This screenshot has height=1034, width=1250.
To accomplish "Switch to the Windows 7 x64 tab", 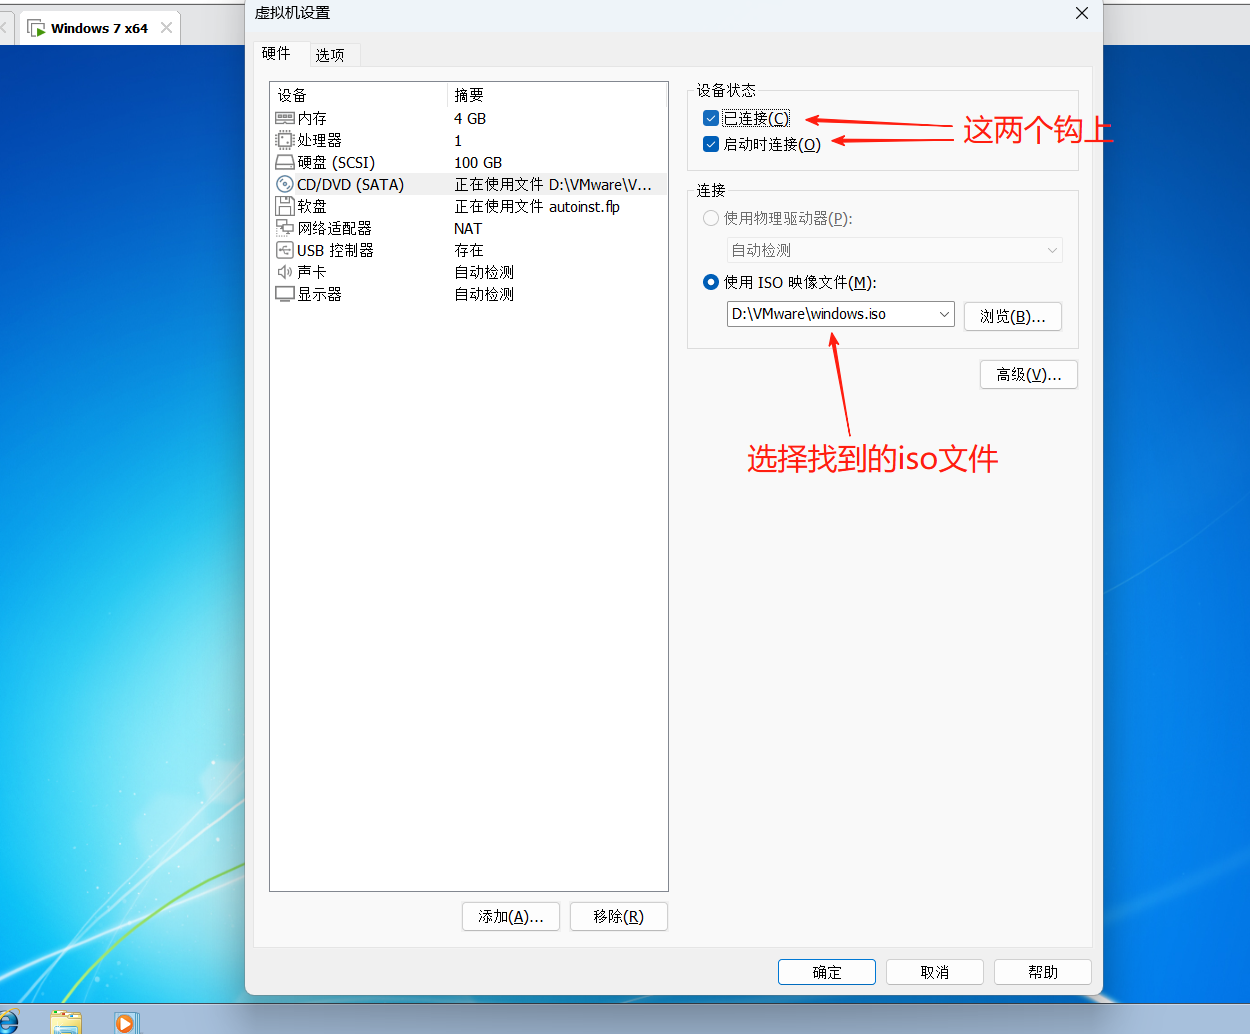I will point(99,28).
